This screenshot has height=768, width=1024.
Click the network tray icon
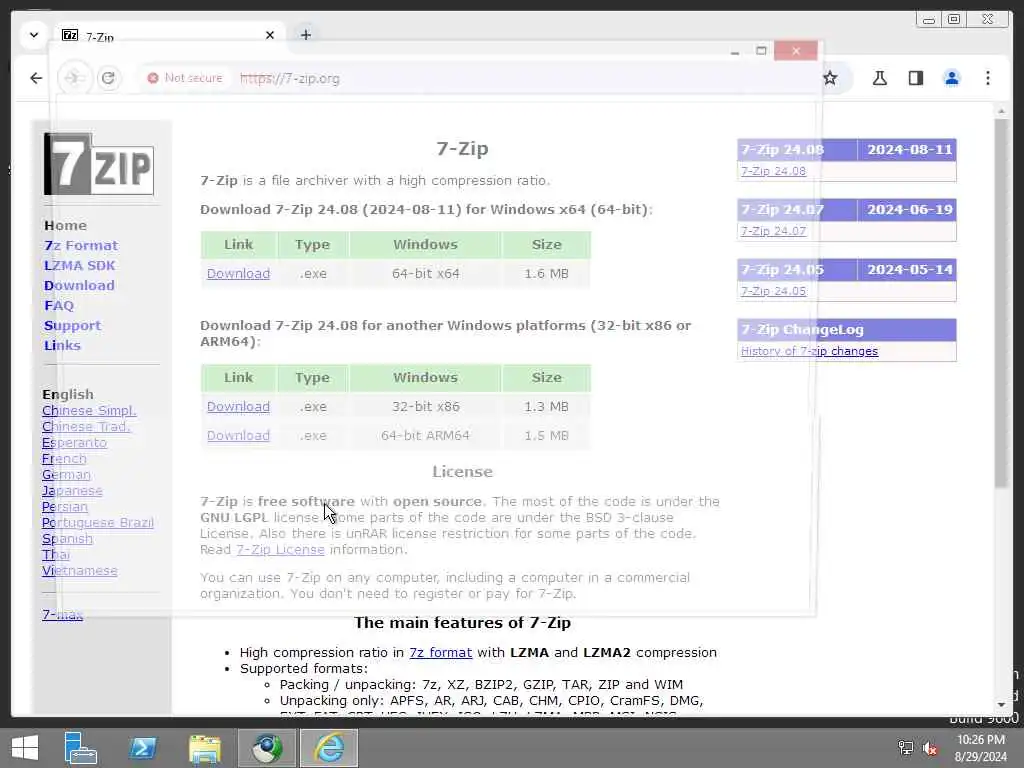pyautogui.click(x=905, y=748)
